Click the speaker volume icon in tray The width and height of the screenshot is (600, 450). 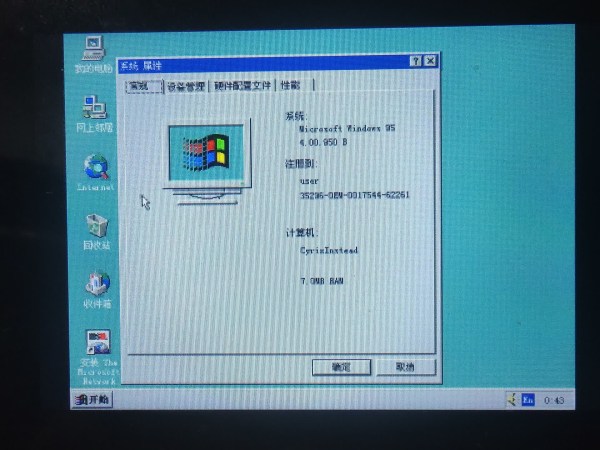tap(510, 400)
